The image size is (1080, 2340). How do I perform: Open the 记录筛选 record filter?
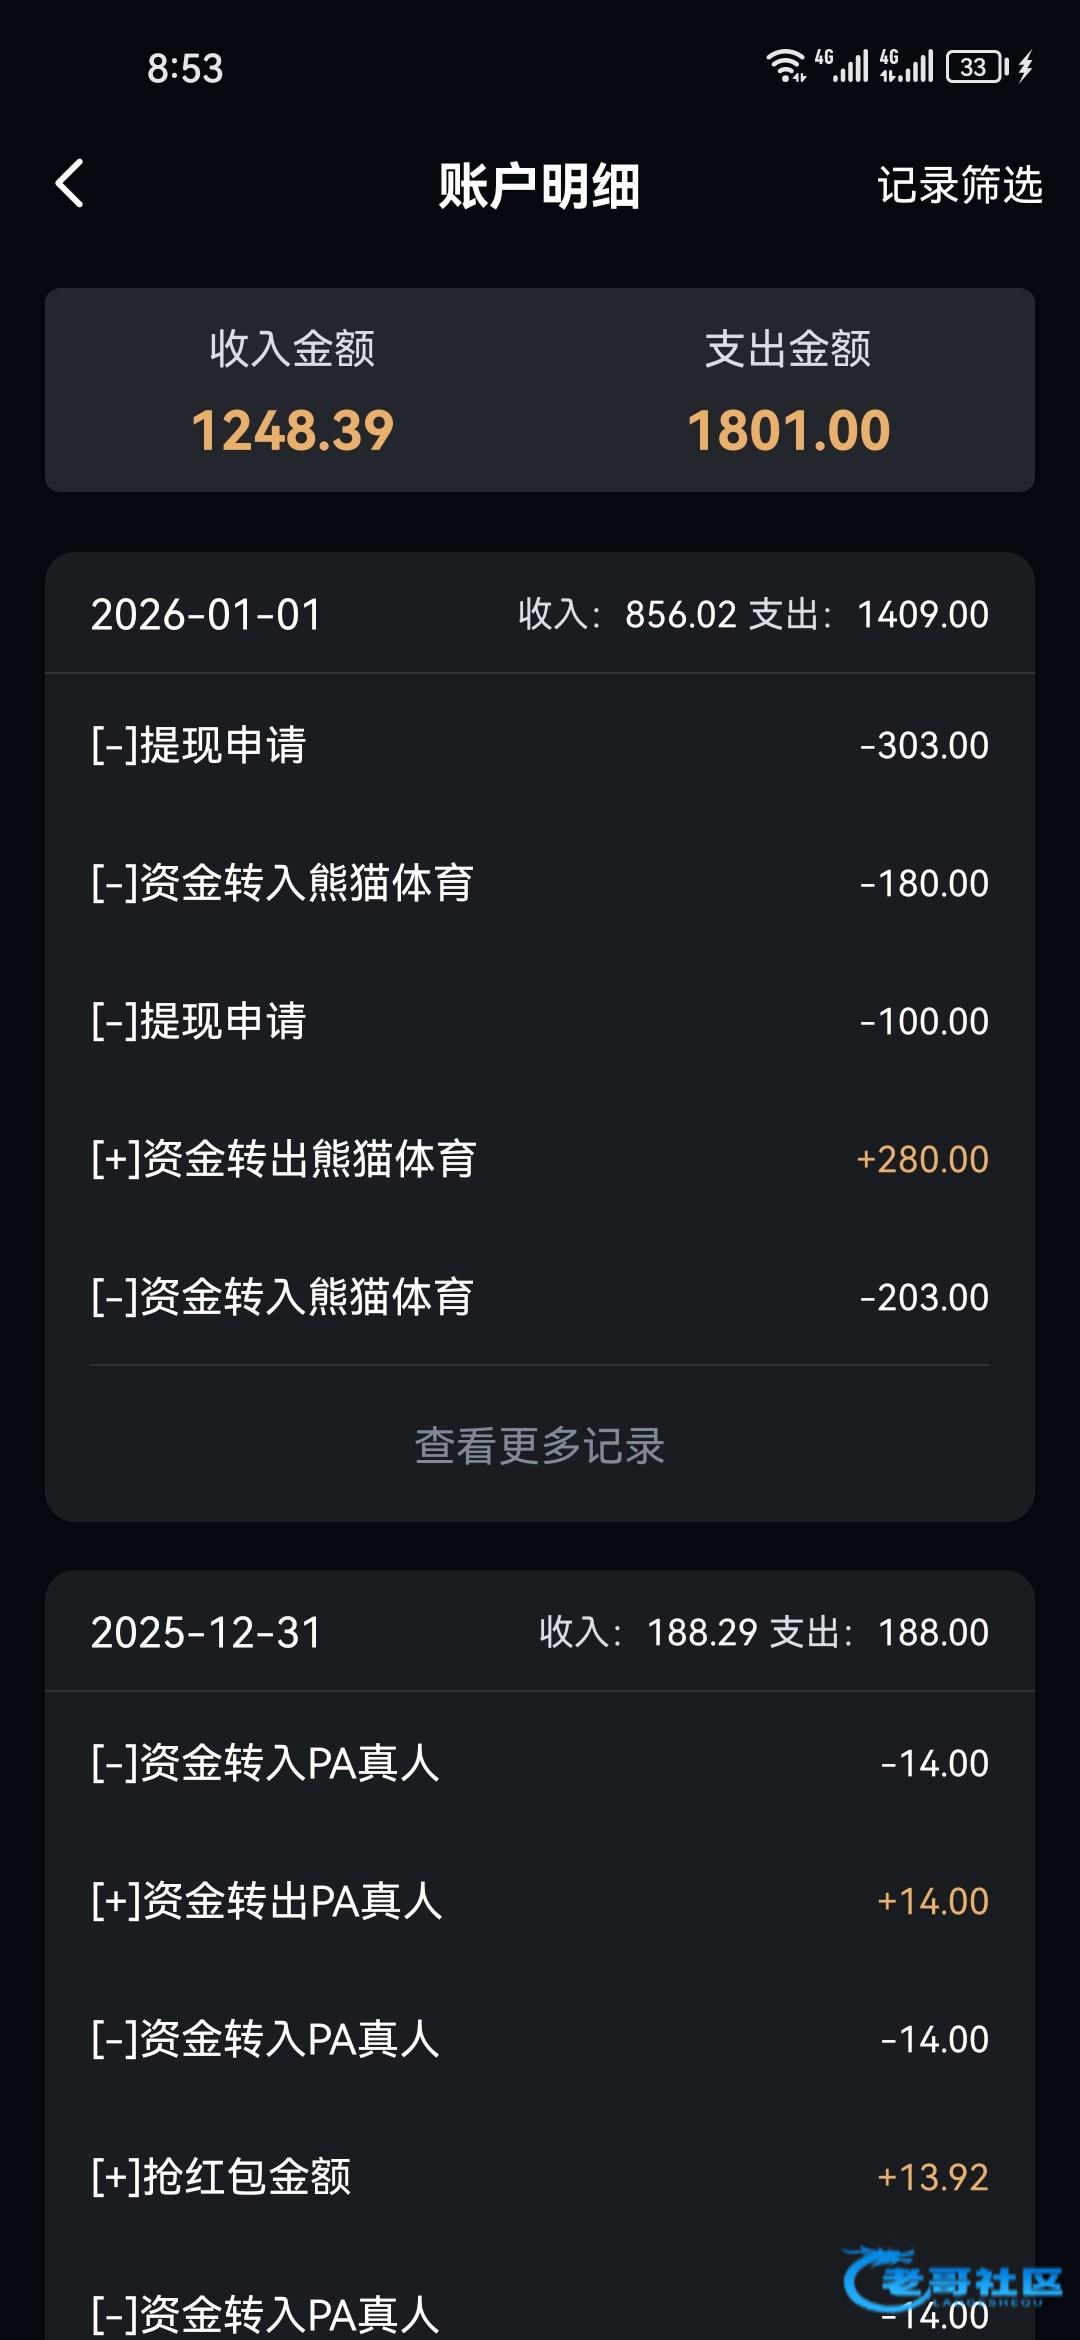coord(959,186)
